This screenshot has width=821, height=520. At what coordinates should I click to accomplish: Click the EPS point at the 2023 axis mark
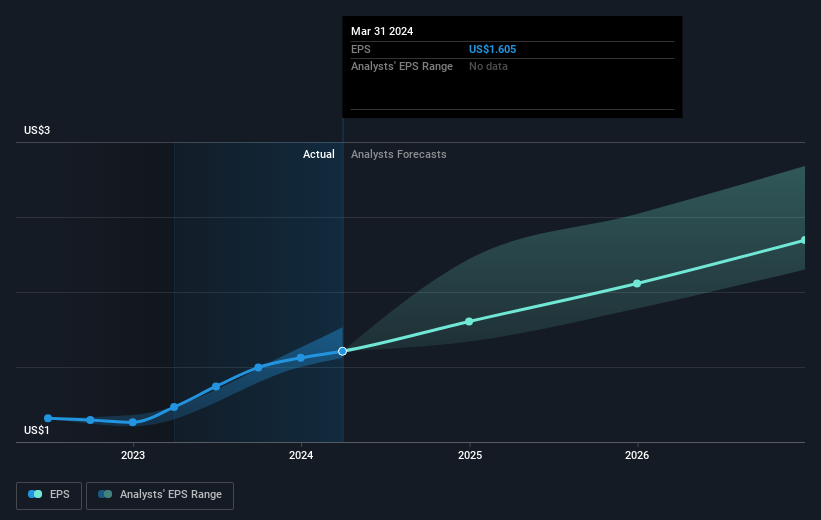point(132,422)
